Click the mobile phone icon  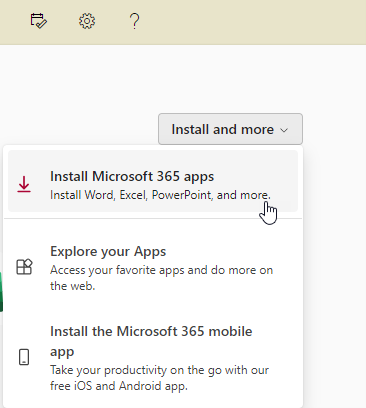point(24,357)
